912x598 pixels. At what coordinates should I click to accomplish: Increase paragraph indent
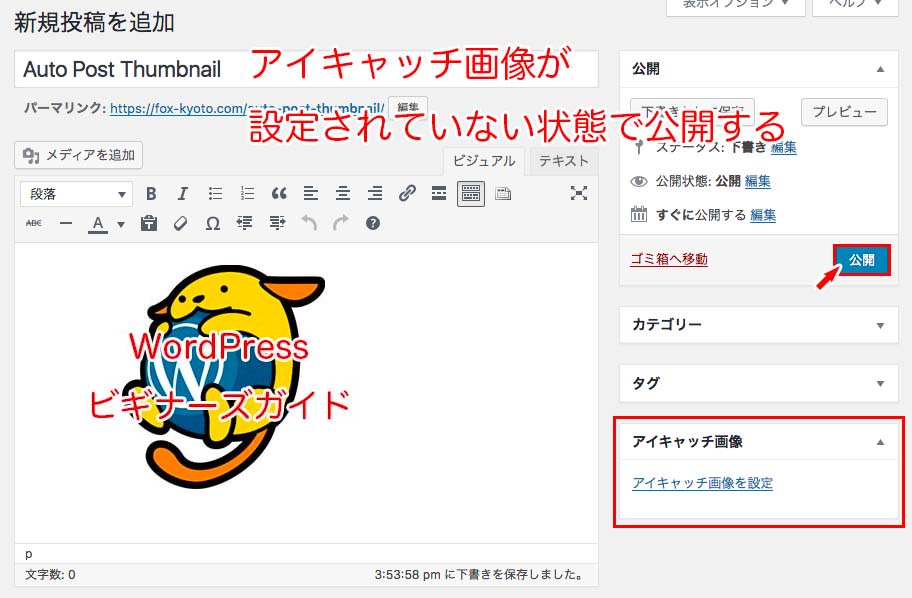(277, 223)
